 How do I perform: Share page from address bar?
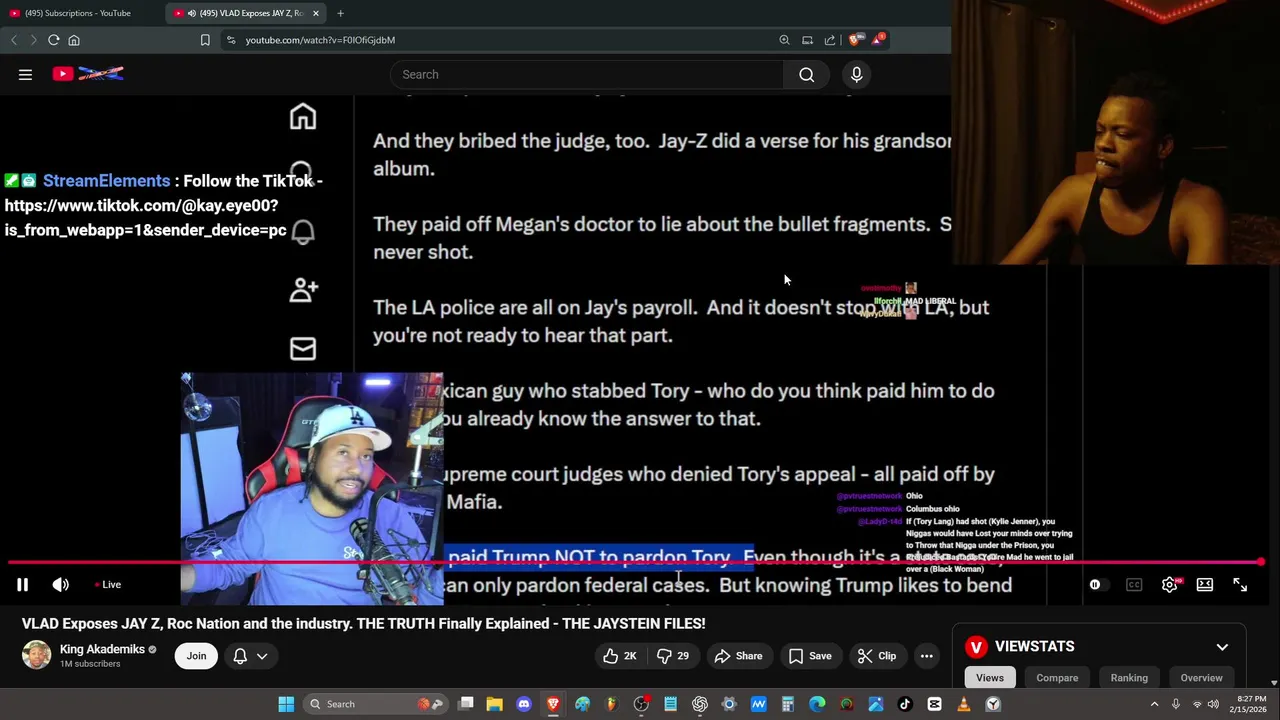[x=830, y=40]
